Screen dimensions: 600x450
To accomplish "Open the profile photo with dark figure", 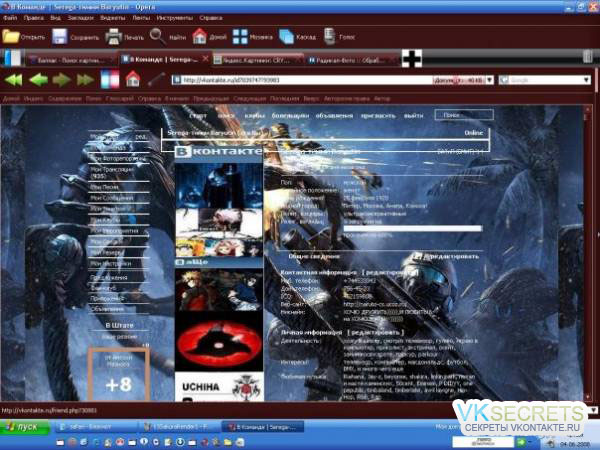I will (219, 186).
